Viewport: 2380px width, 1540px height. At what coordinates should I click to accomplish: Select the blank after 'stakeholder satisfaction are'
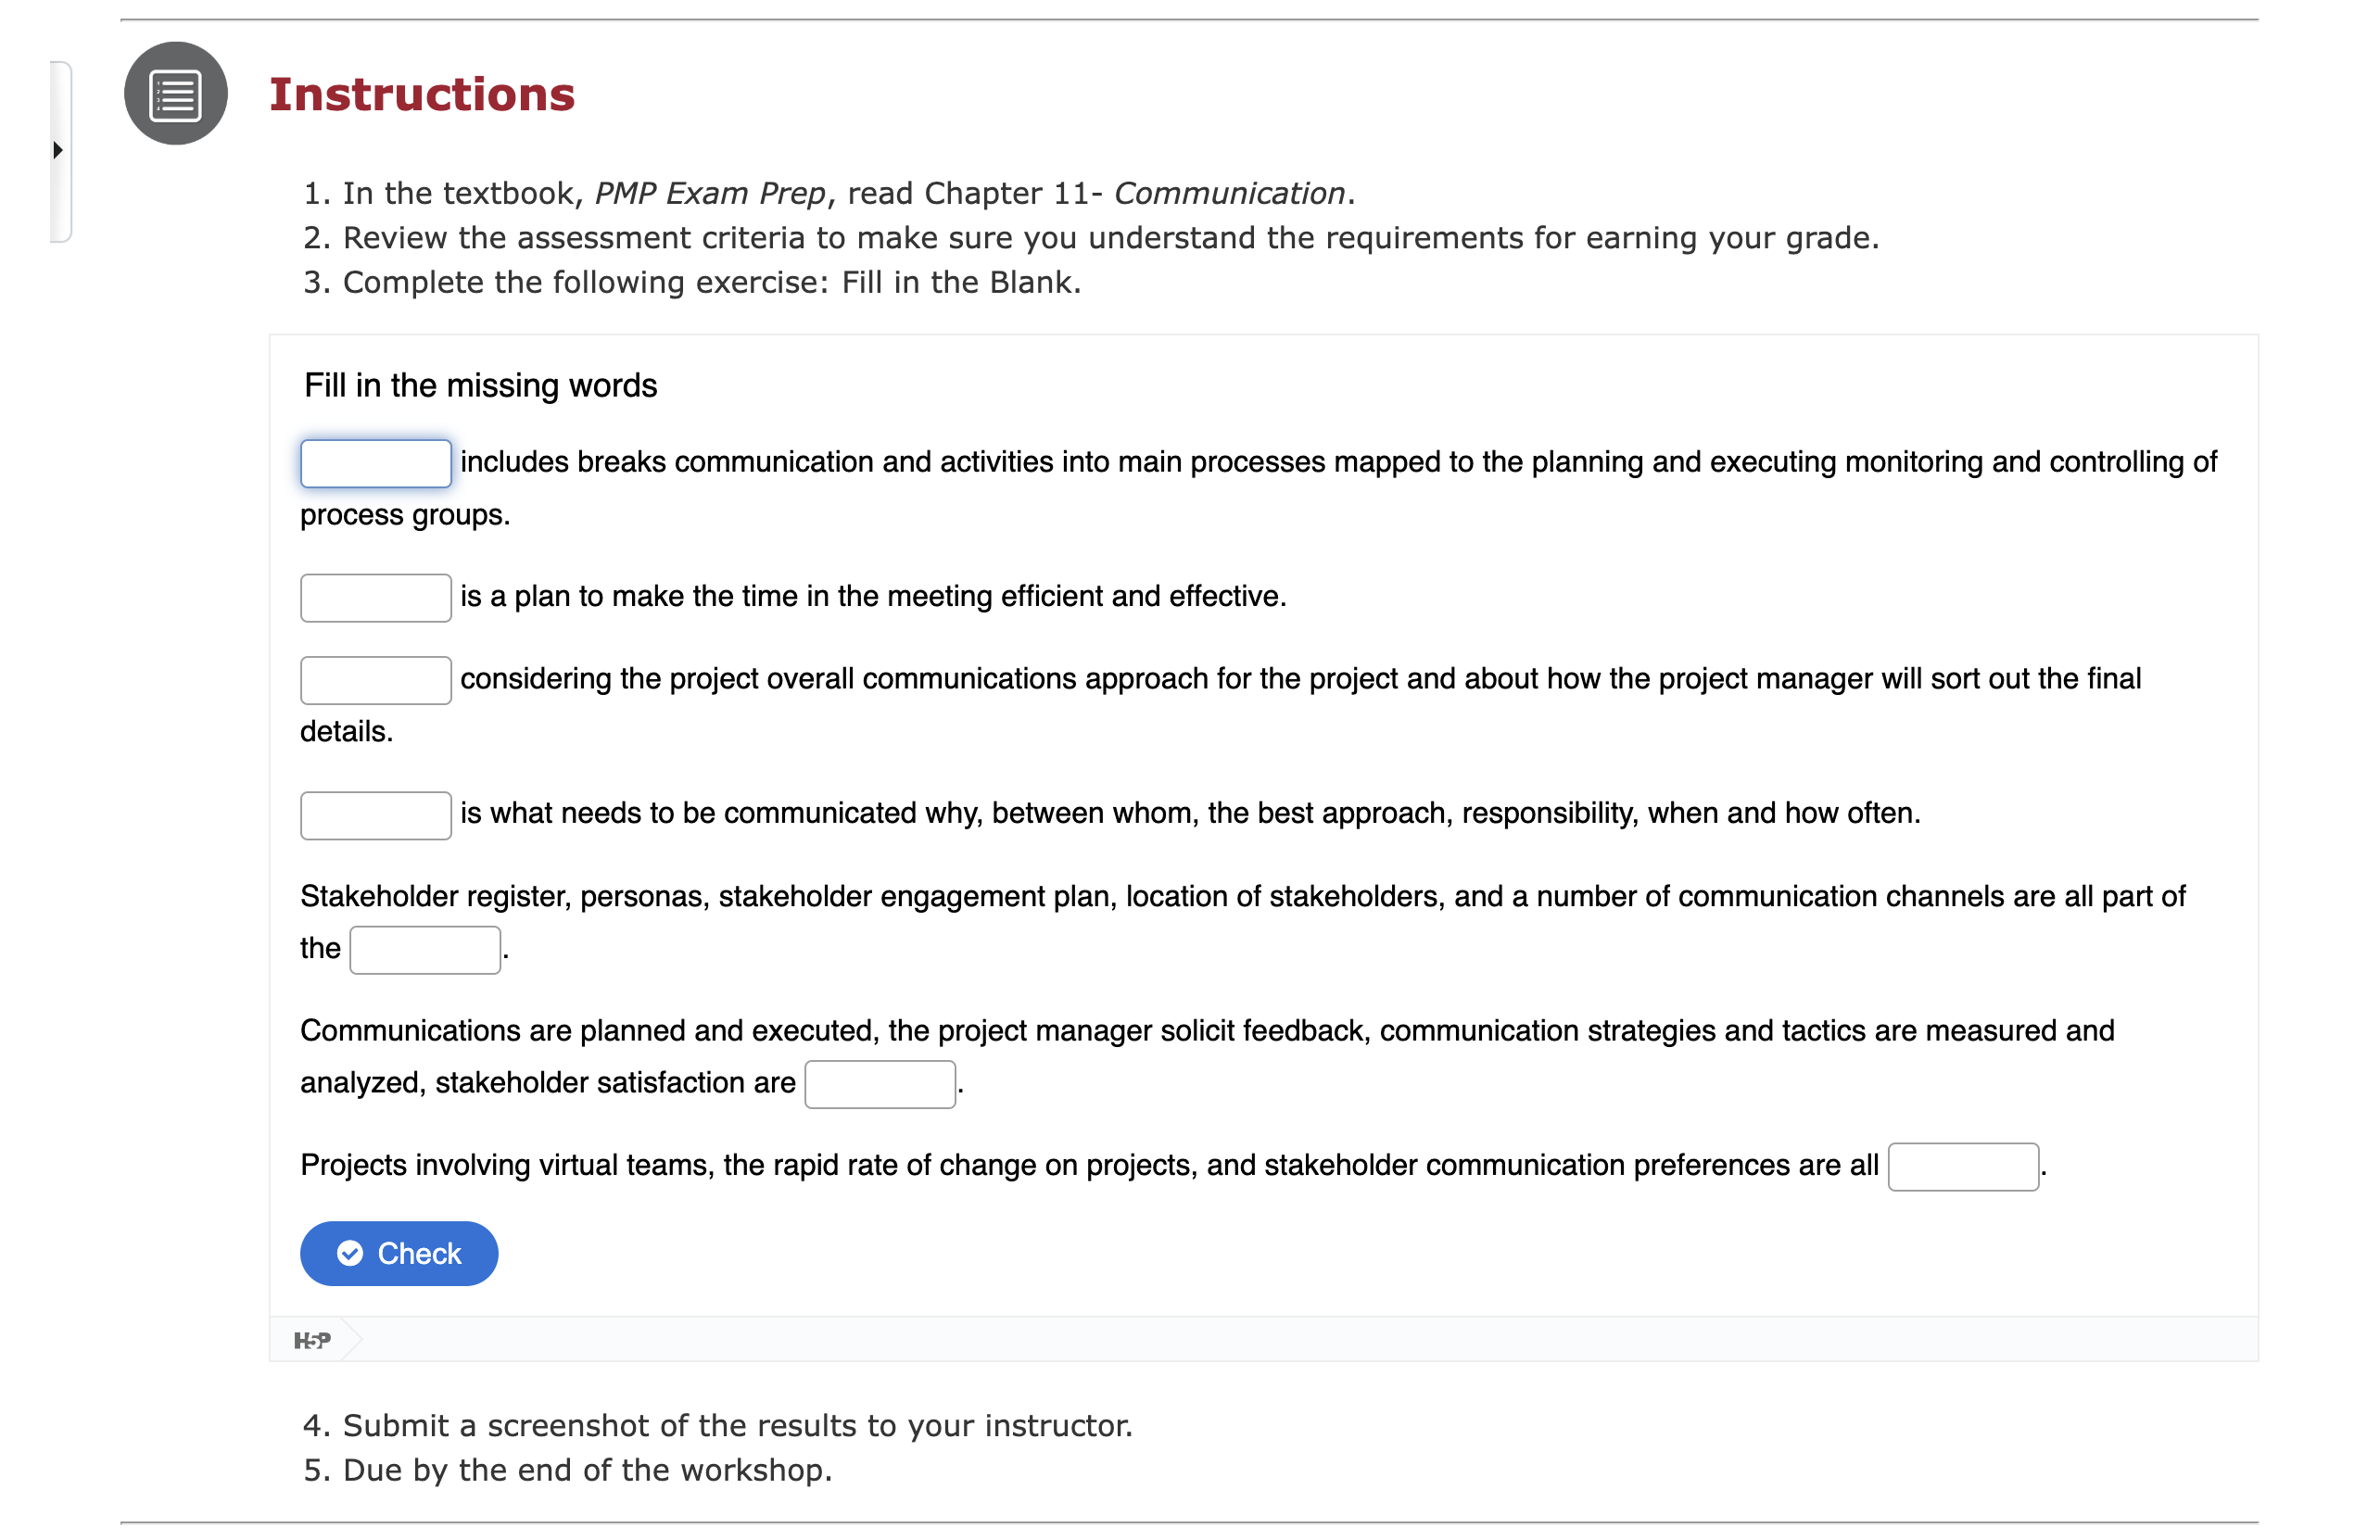tap(879, 1083)
